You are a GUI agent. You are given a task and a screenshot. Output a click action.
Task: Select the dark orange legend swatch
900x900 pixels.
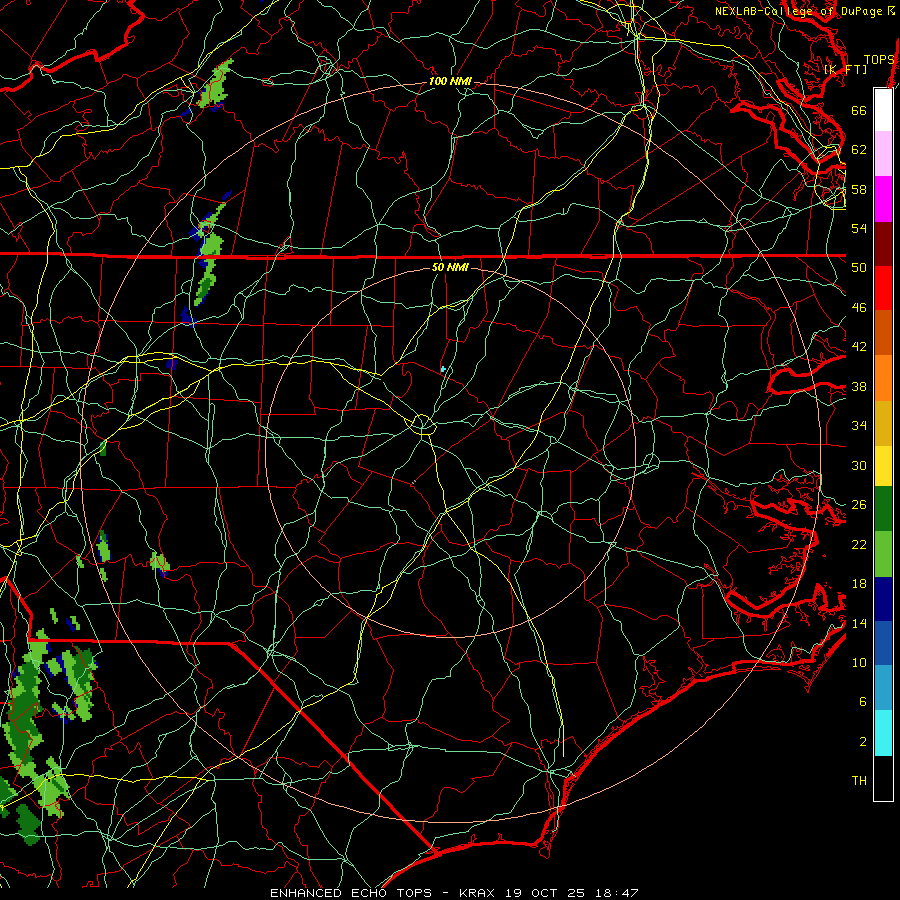(x=883, y=332)
